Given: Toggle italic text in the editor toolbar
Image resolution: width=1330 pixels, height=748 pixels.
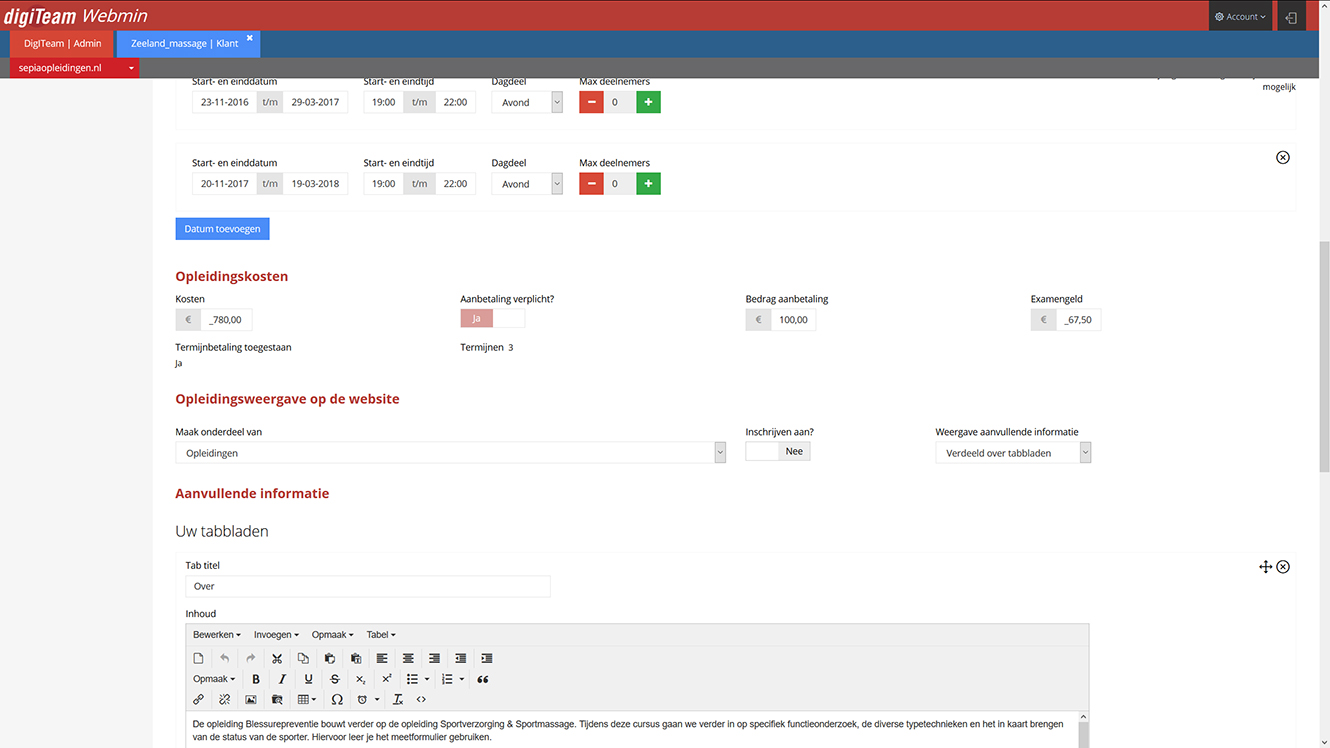Looking at the screenshot, I should point(282,679).
